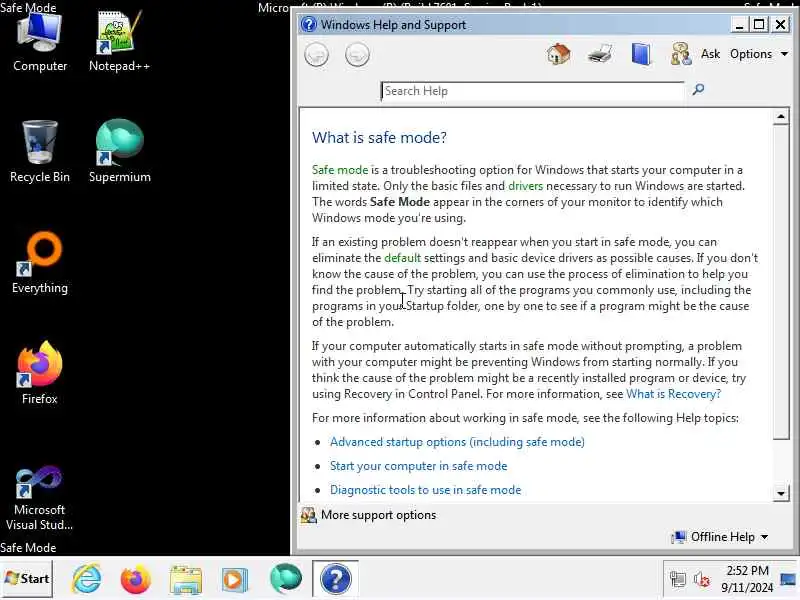Image resolution: width=800 pixels, height=600 pixels.
Task: Print the help topic with printer icon
Action: 599,54
